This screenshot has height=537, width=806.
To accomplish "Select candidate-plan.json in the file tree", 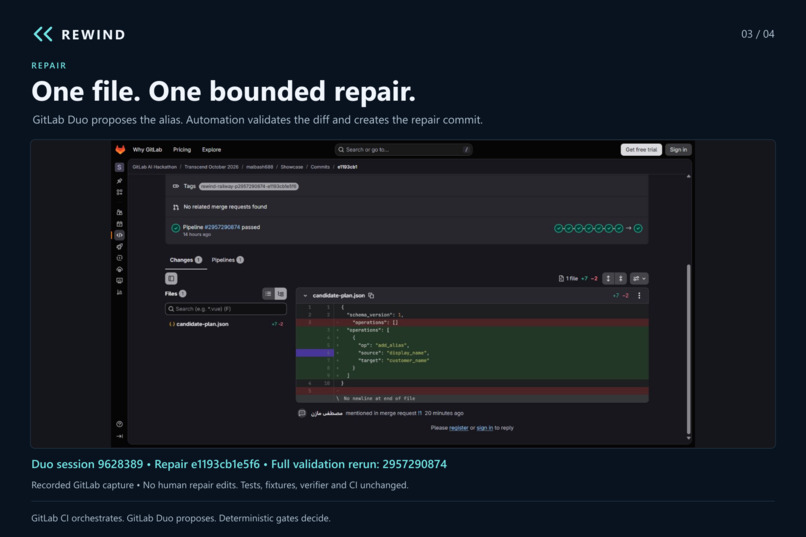I will point(202,324).
